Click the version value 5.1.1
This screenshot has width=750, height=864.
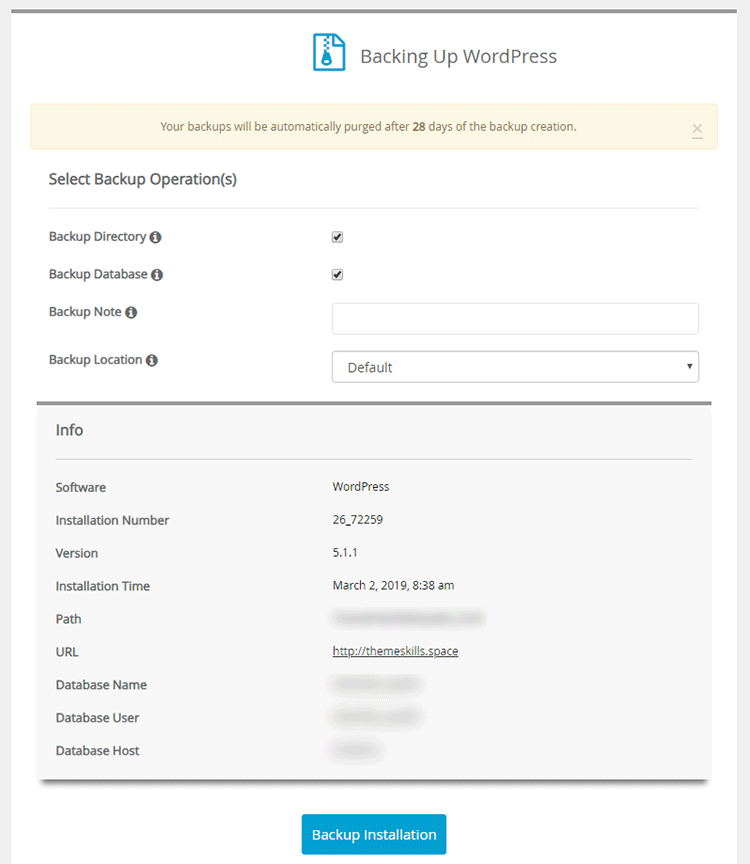[x=345, y=553]
